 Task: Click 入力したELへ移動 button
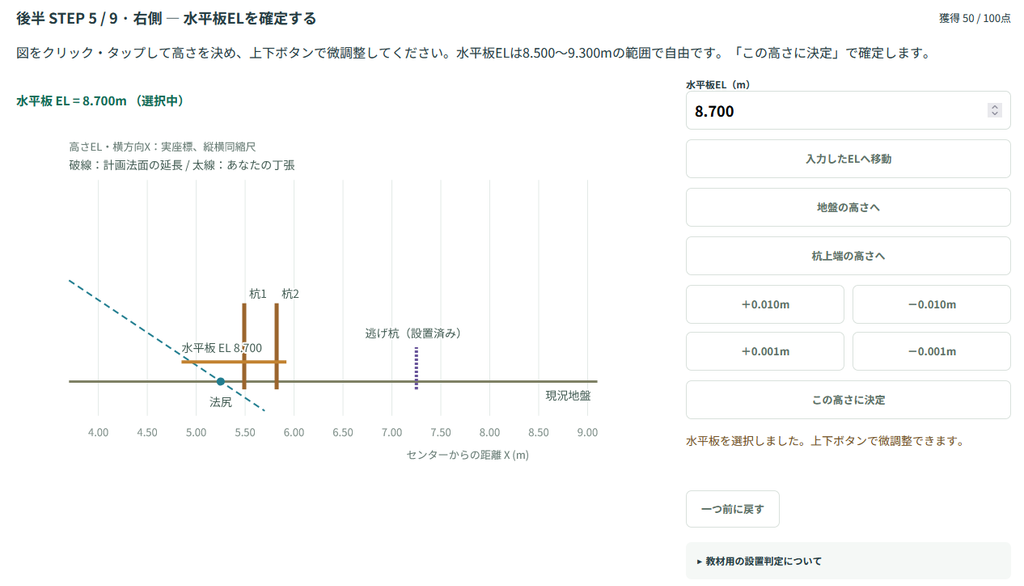[848, 159]
